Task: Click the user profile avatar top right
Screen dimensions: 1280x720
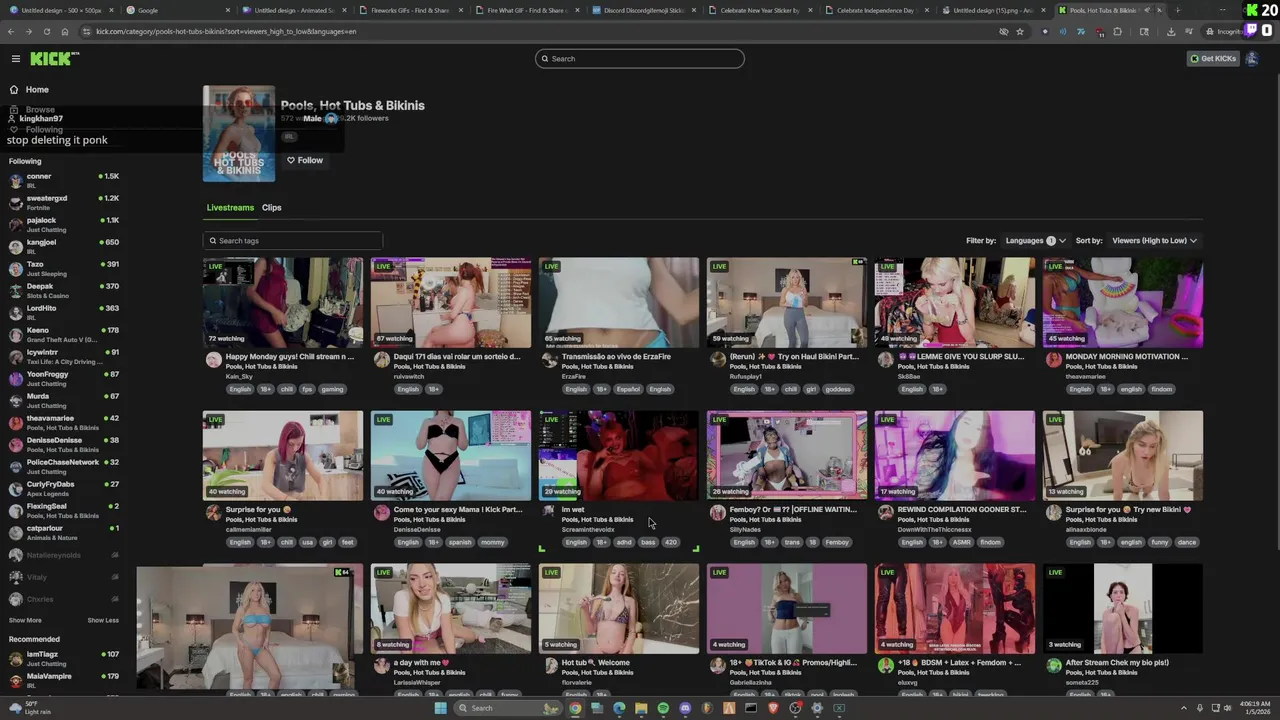Action: click(x=1251, y=58)
